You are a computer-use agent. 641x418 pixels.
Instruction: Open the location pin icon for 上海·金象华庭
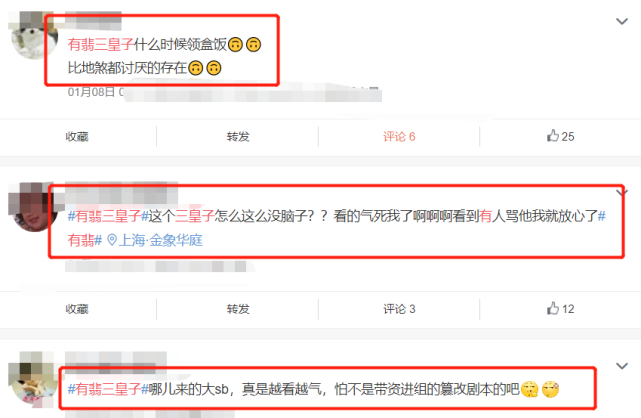pyautogui.click(x=112, y=240)
